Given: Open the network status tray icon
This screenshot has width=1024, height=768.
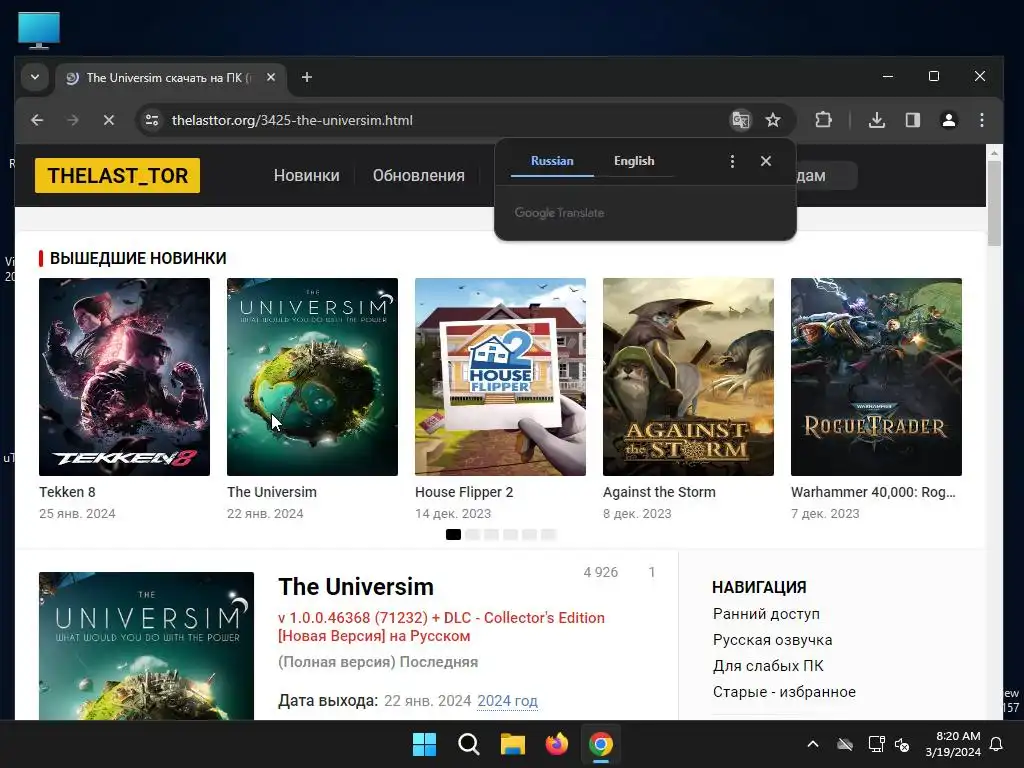Looking at the screenshot, I should click(x=876, y=744).
